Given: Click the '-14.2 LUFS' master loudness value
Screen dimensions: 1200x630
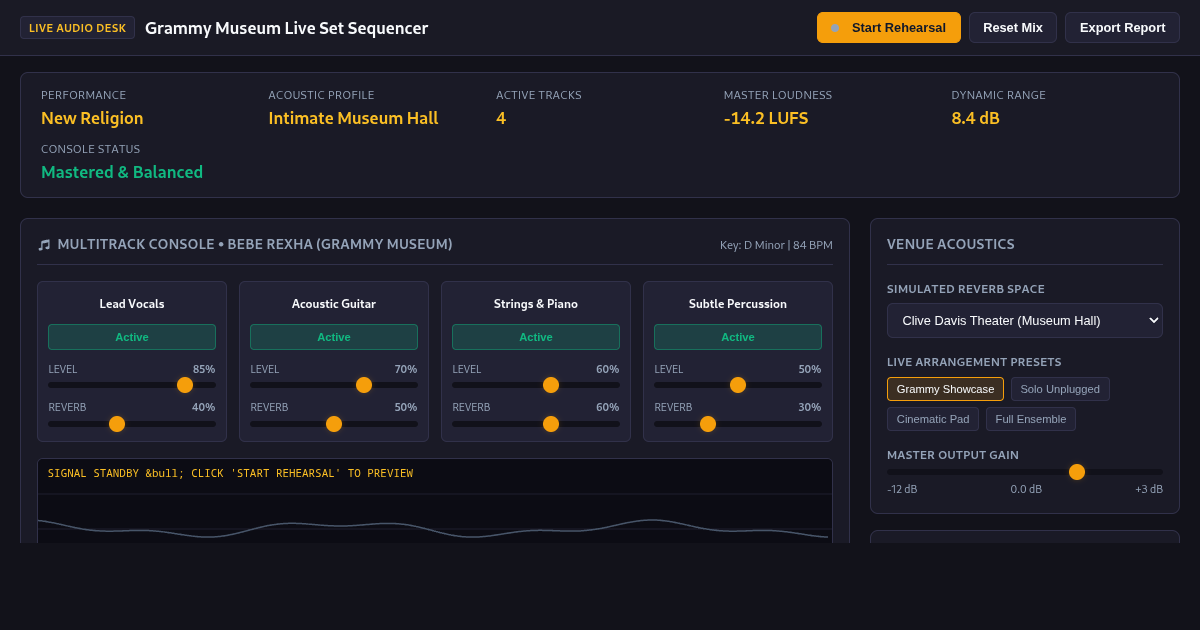Looking at the screenshot, I should coord(766,118).
